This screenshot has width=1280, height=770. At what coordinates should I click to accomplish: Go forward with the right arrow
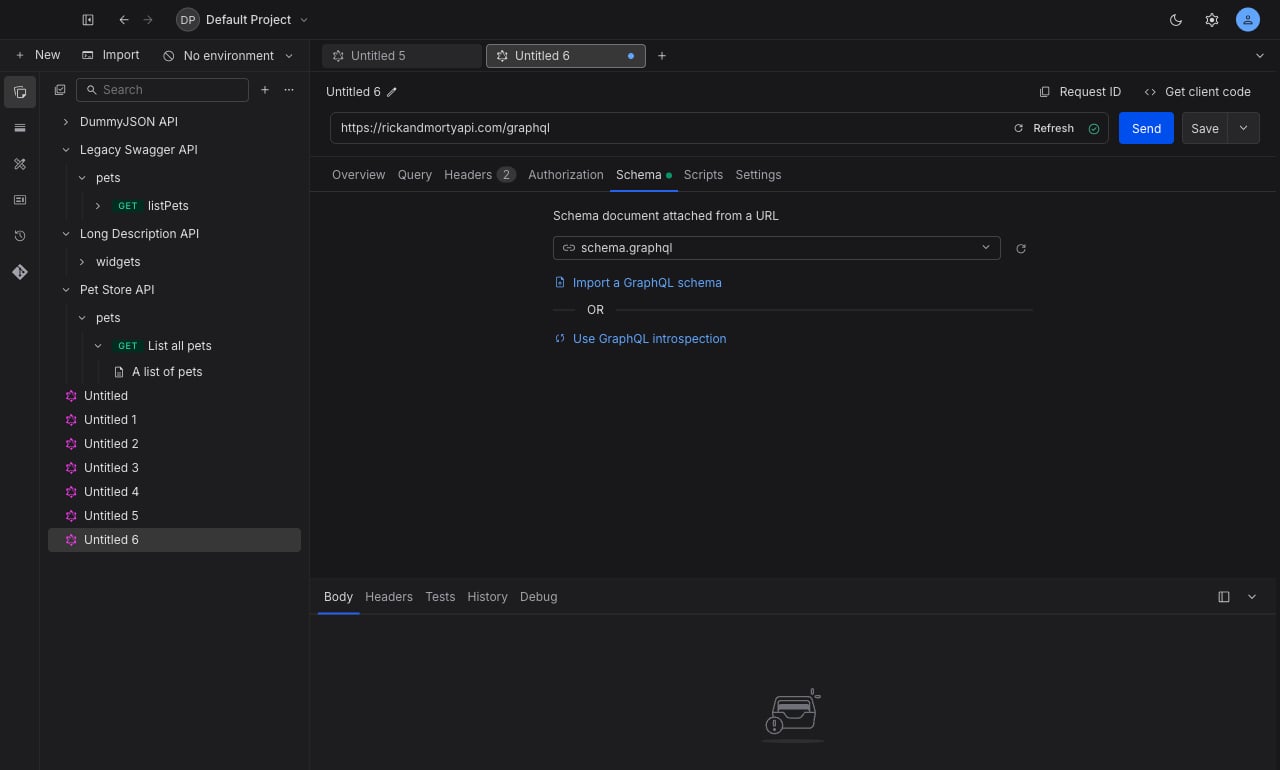148,20
